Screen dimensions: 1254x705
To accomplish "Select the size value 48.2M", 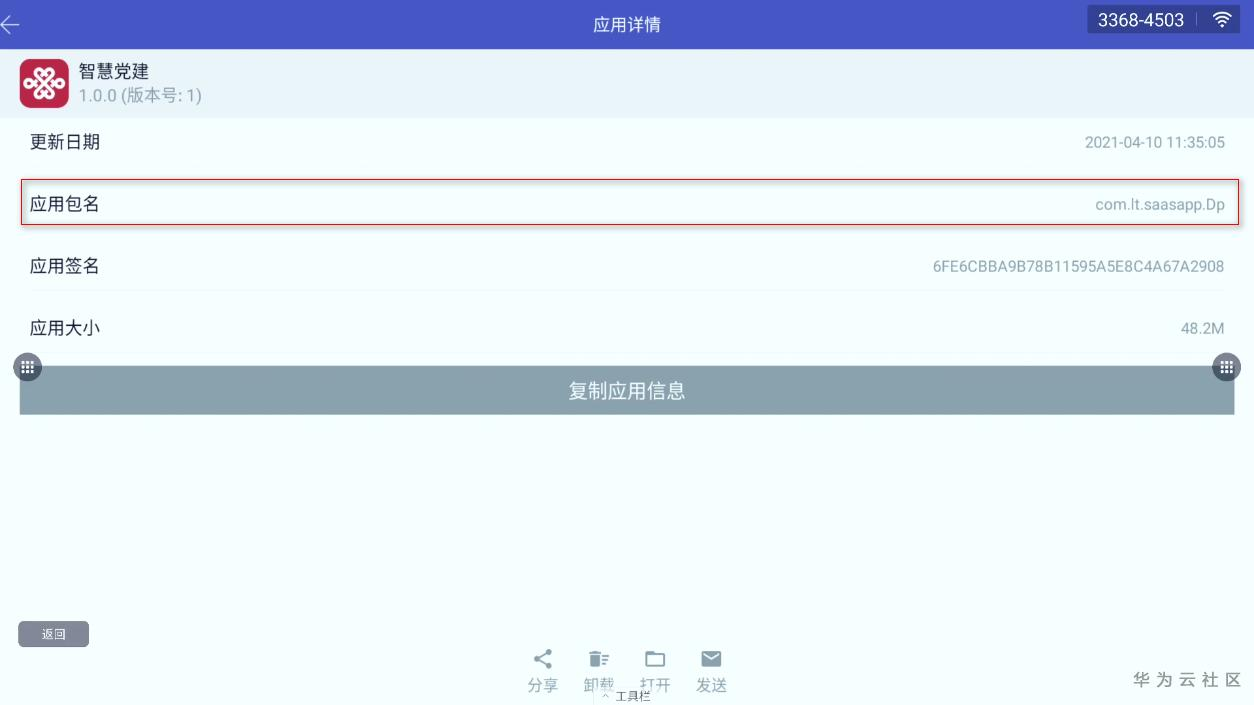I will tap(1203, 329).
